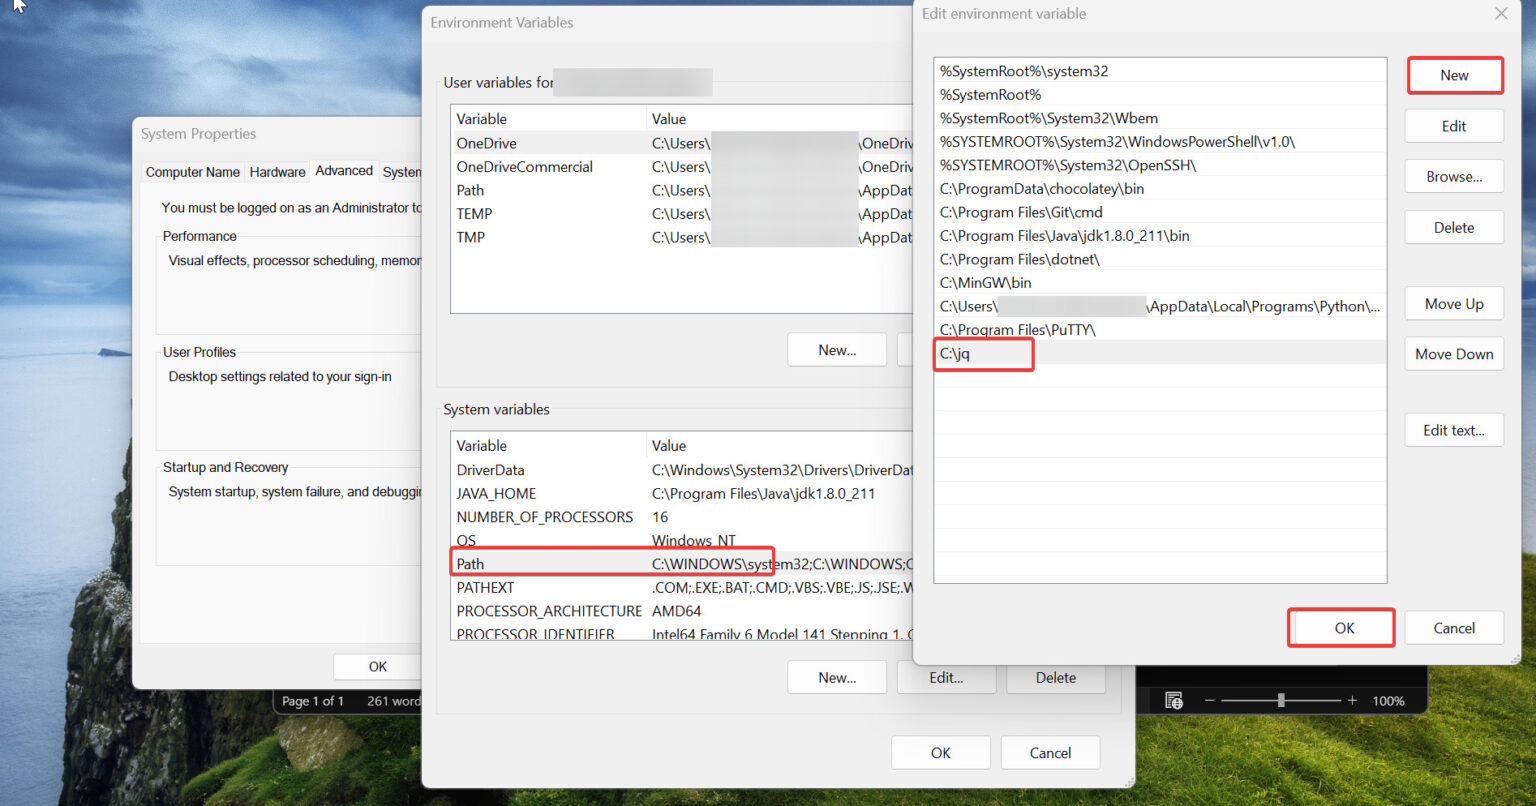Move the selected entry down
The width and height of the screenshot is (1536, 806).
(x=1453, y=353)
